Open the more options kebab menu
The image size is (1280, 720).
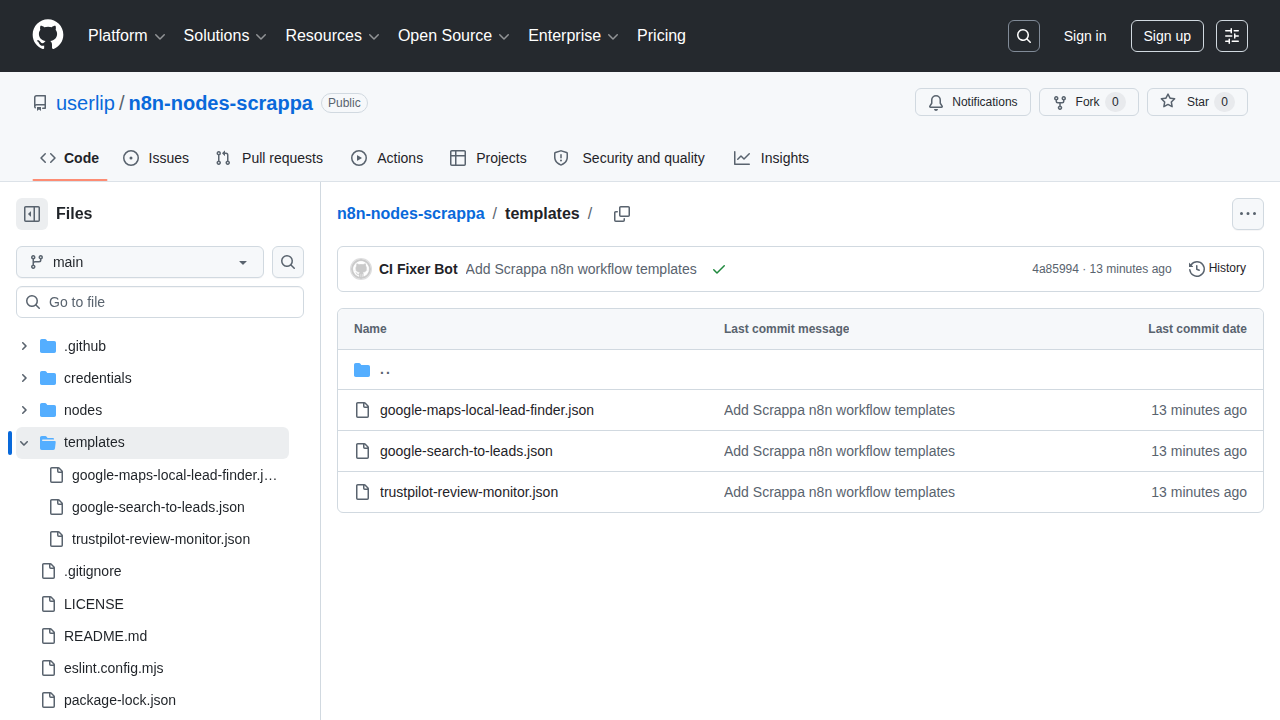(1247, 213)
